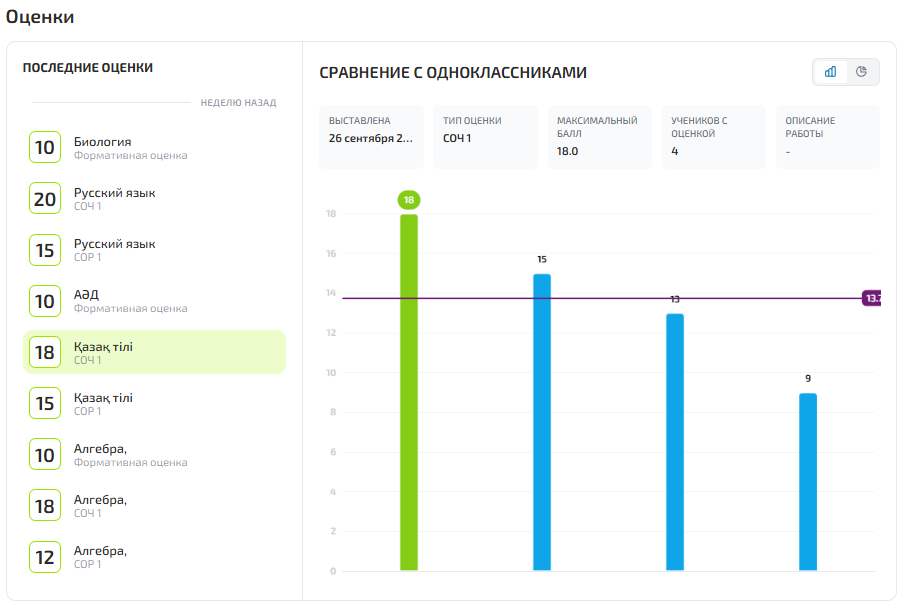
Task: Click the grade 20 badge for Русский язык
Action: [45, 199]
